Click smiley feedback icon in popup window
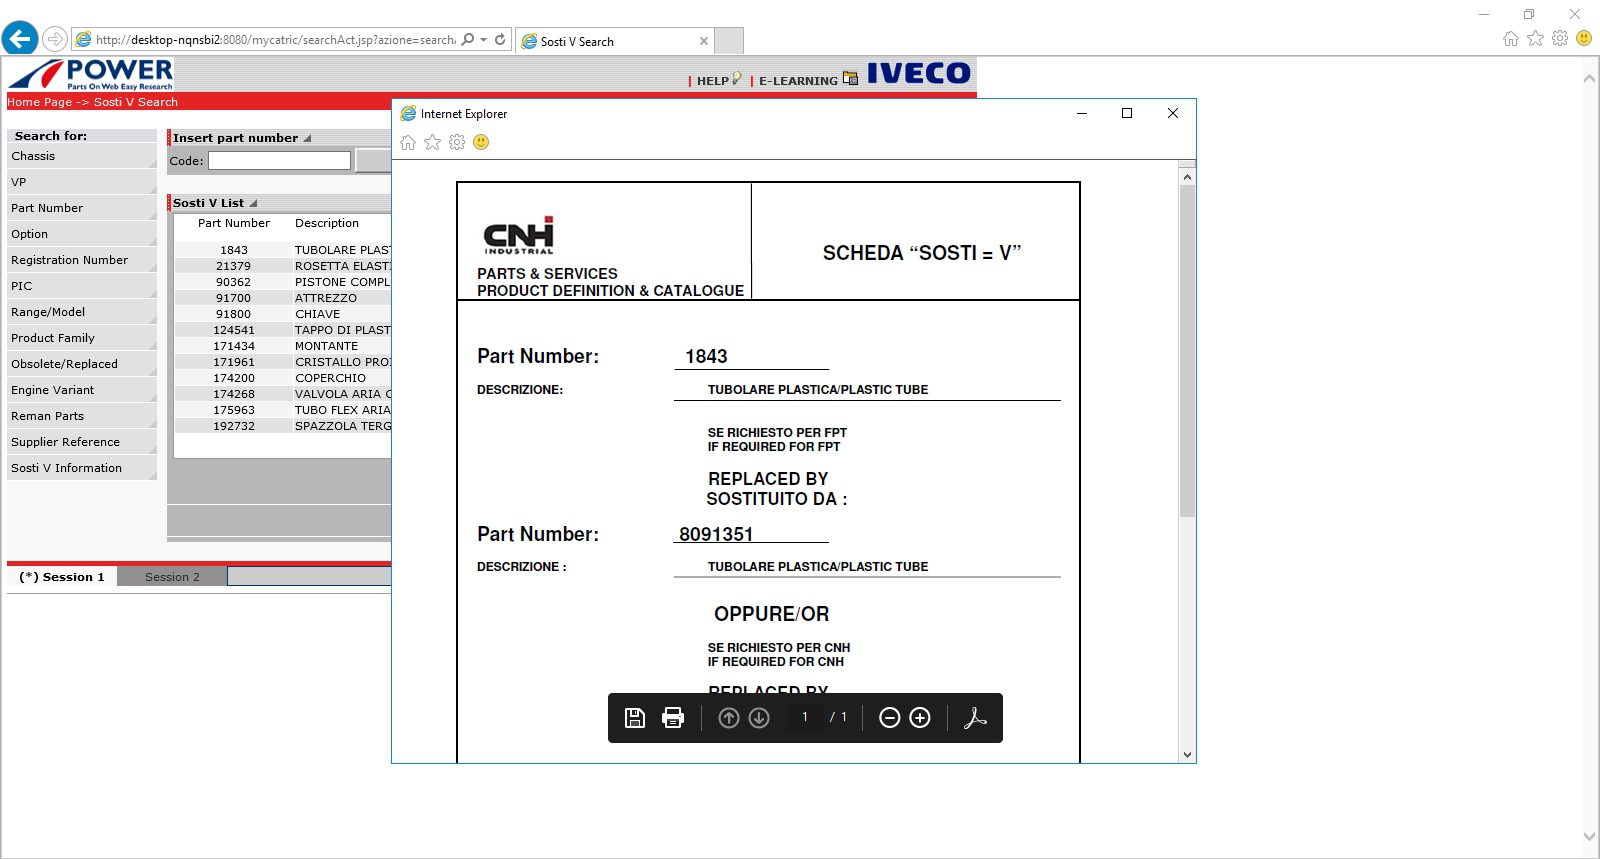The height and width of the screenshot is (859, 1600). point(481,142)
